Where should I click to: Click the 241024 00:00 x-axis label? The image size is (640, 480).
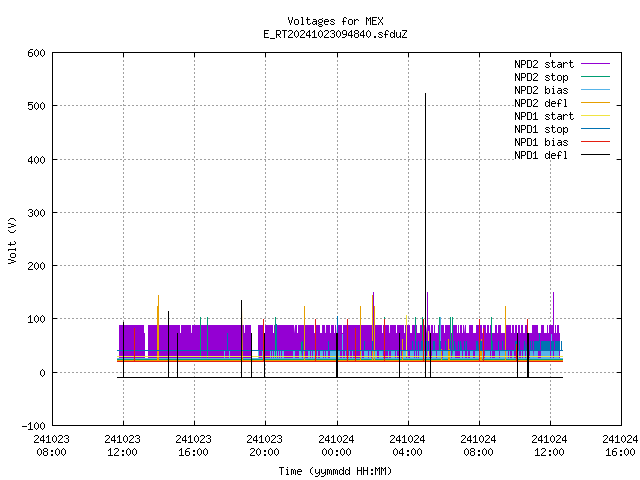(336, 446)
